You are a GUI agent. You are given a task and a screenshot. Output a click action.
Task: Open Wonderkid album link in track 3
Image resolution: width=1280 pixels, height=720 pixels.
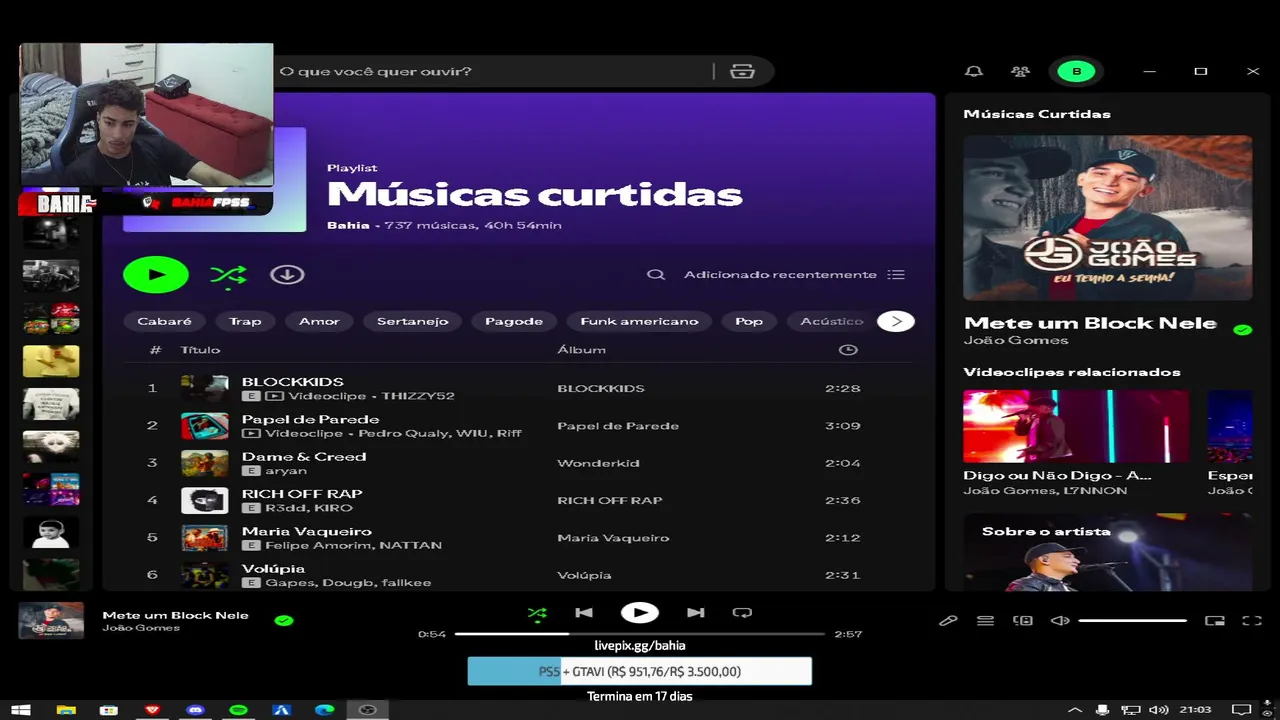tap(598, 463)
